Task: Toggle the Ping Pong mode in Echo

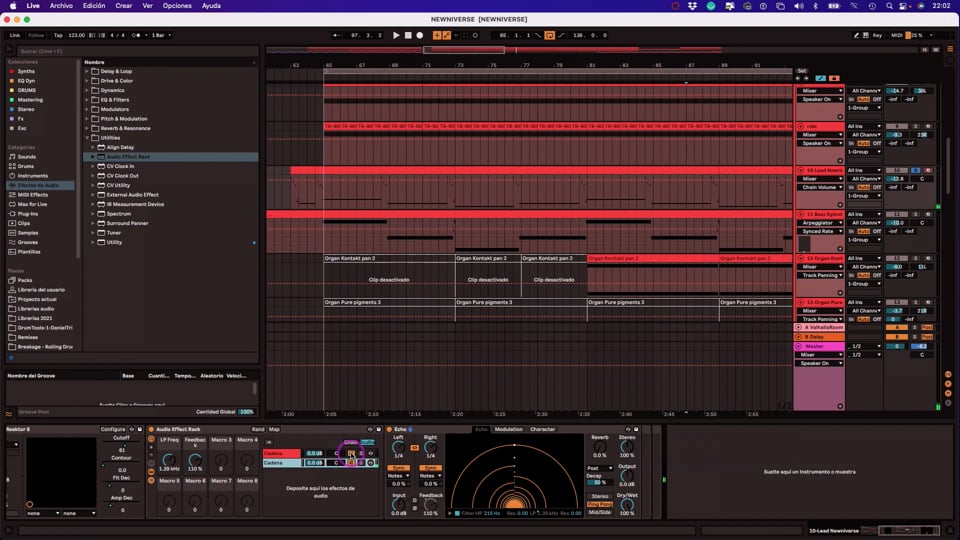Action: 600,504
